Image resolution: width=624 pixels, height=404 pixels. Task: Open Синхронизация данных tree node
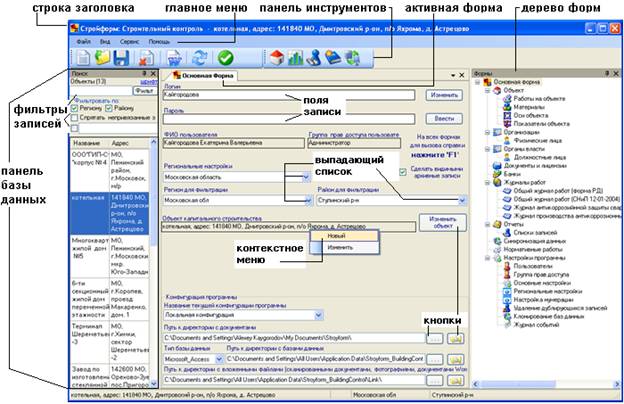(x=534, y=241)
